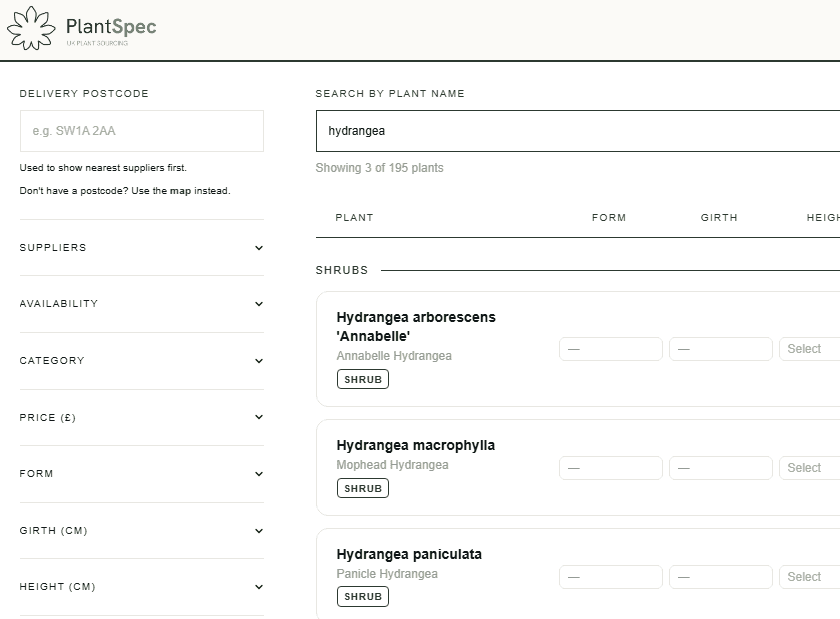Image resolution: width=840 pixels, height=619 pixels.
Task: Click the GIRTH column header
Action: tap(719, 218)
